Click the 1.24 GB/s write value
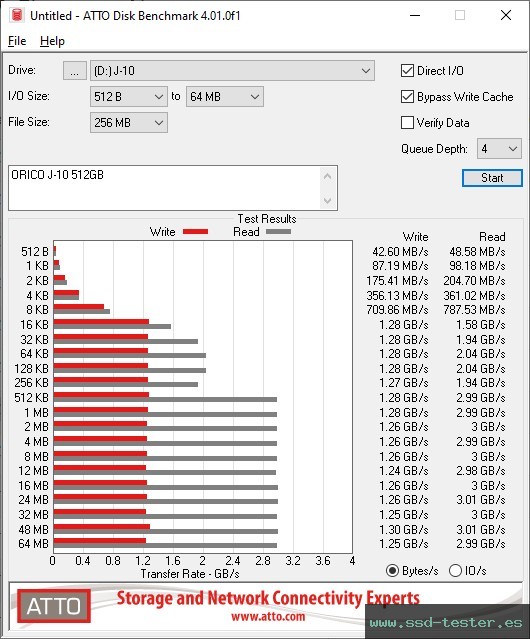 (x=404, y=471)
